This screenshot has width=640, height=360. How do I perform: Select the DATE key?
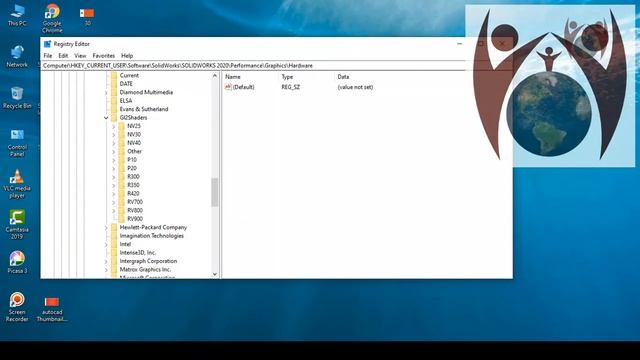(126, 84)
